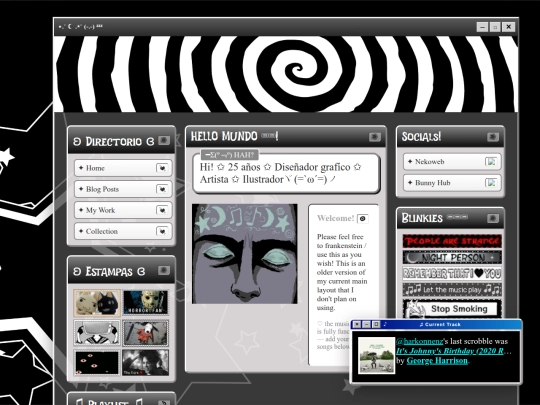Click the heart icon beside Home
Viewport: 540px width, 405px height.
click(162, 168)
